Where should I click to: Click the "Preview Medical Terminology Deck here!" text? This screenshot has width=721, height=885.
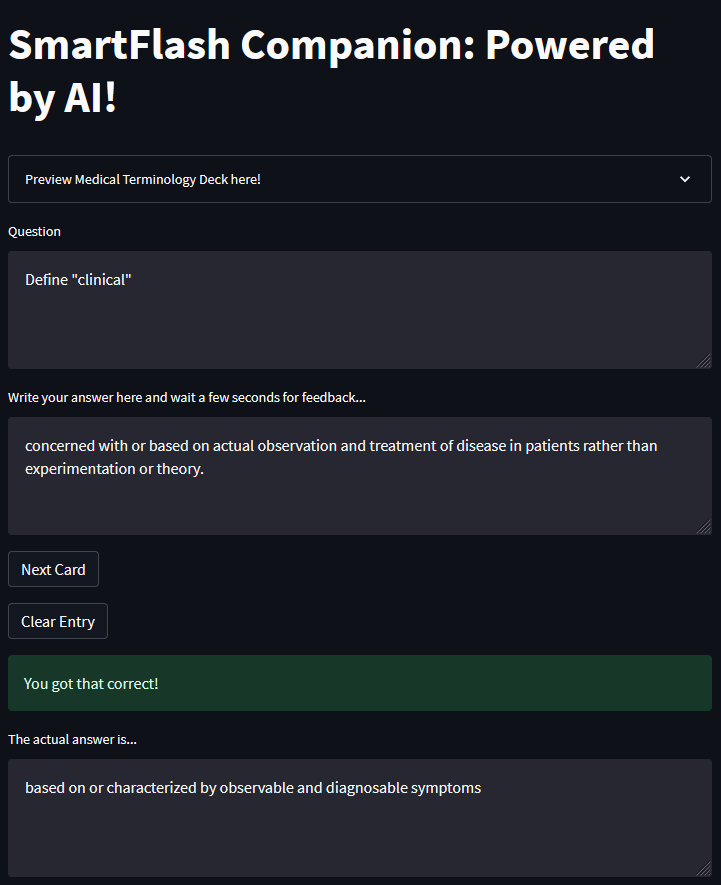pyautogui.click(x=143, y=179)
